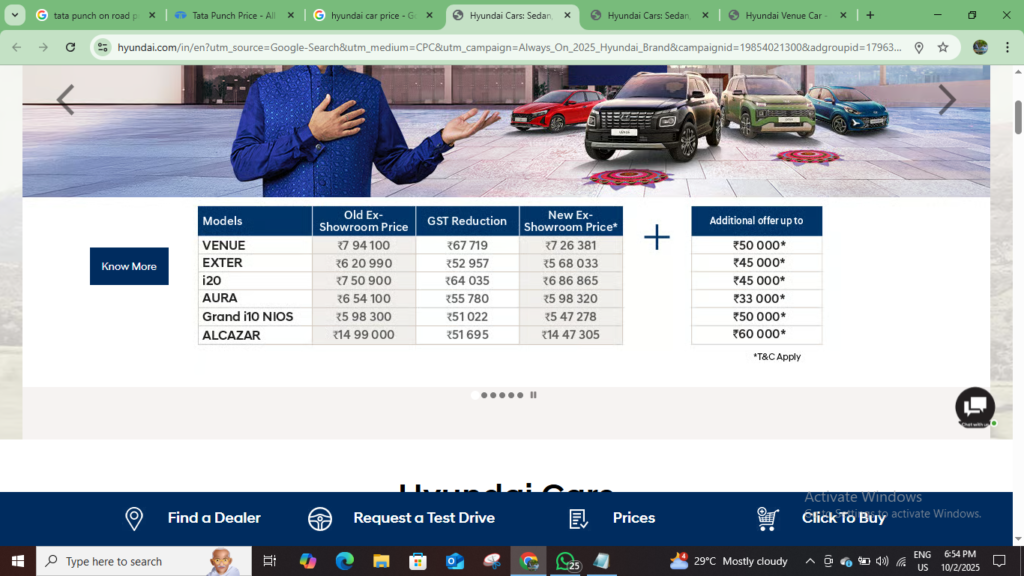Click the Find a Dealer location pin icon
Image resolution: width=1024 pixels, height=576 pixels.
pyautogui.click(x=134, y=518)
